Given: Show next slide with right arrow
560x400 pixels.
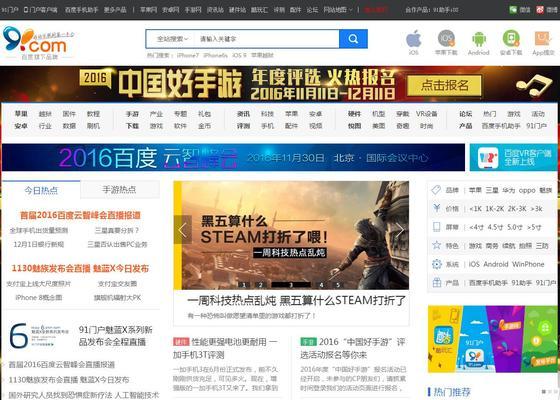Looking at the screenshot, I should pyautogui.click(x=400, y=230).
